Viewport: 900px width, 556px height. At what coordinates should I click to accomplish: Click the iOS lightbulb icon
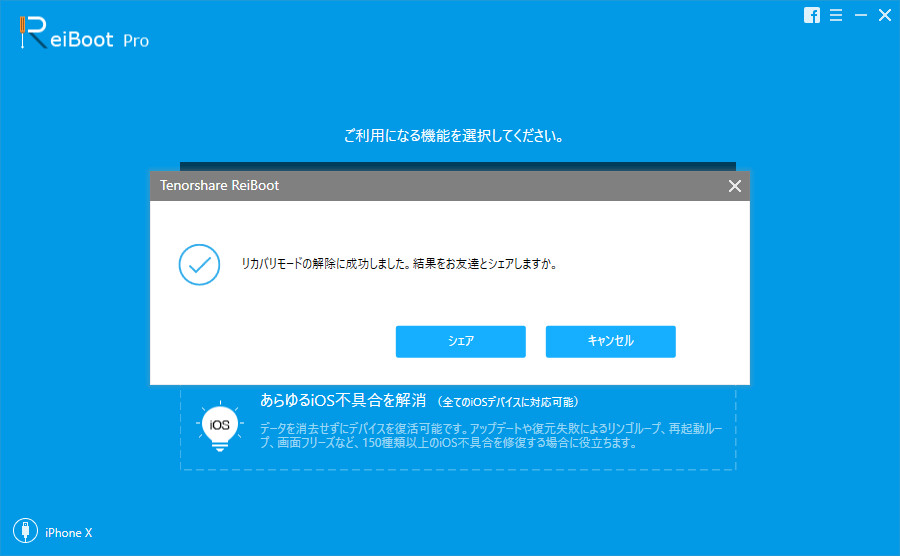pyautogui.click(x=220, y=427)
